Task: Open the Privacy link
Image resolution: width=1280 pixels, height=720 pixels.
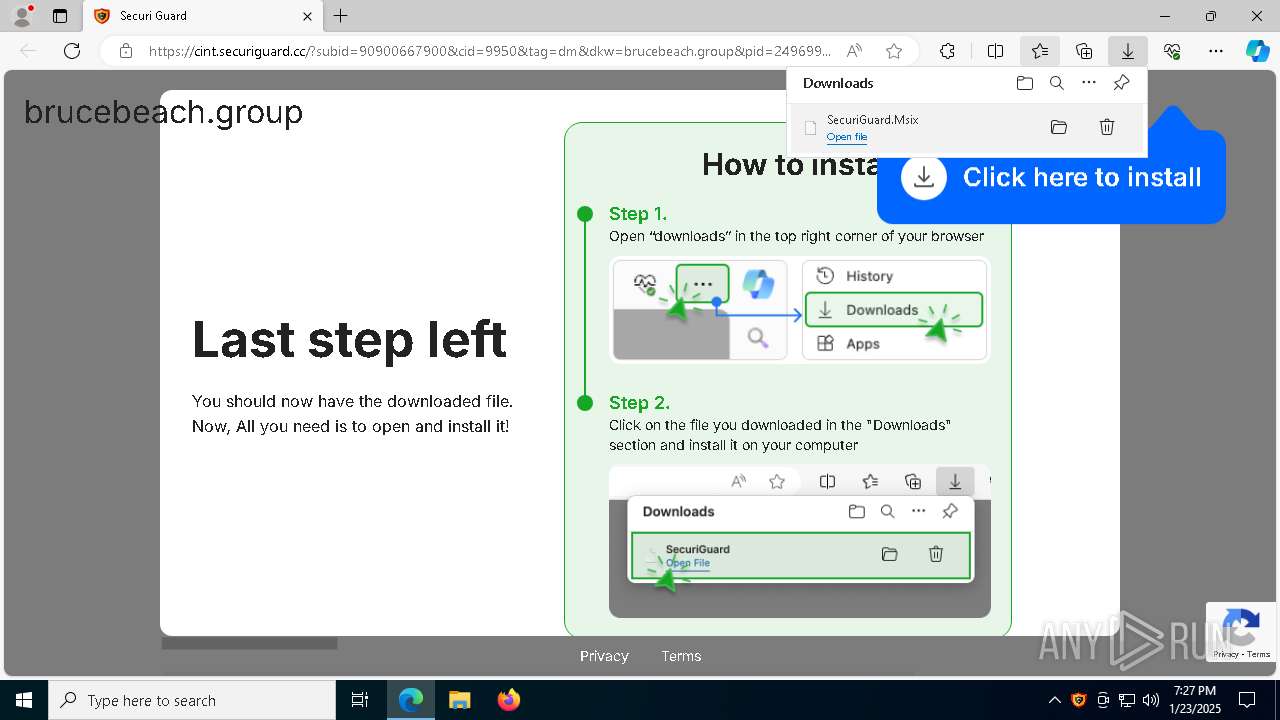Action: point(604,656)
